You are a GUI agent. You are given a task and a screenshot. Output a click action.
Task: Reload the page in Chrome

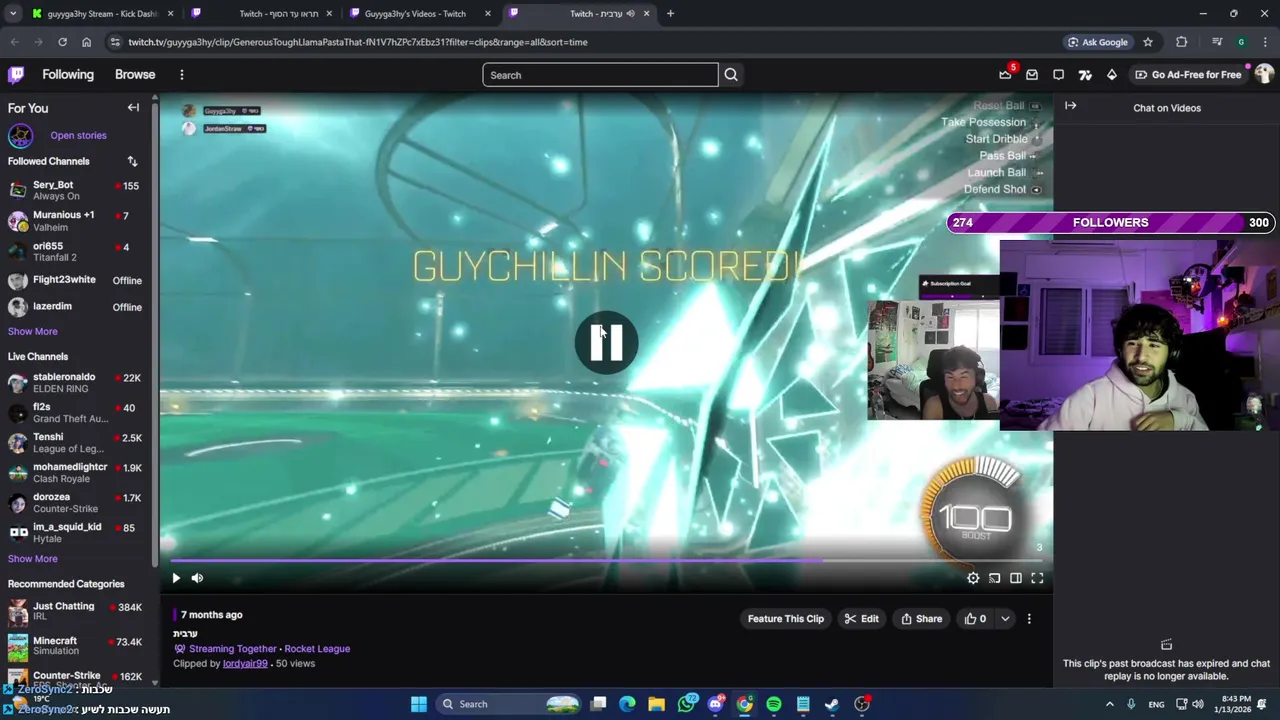[62, 42]
